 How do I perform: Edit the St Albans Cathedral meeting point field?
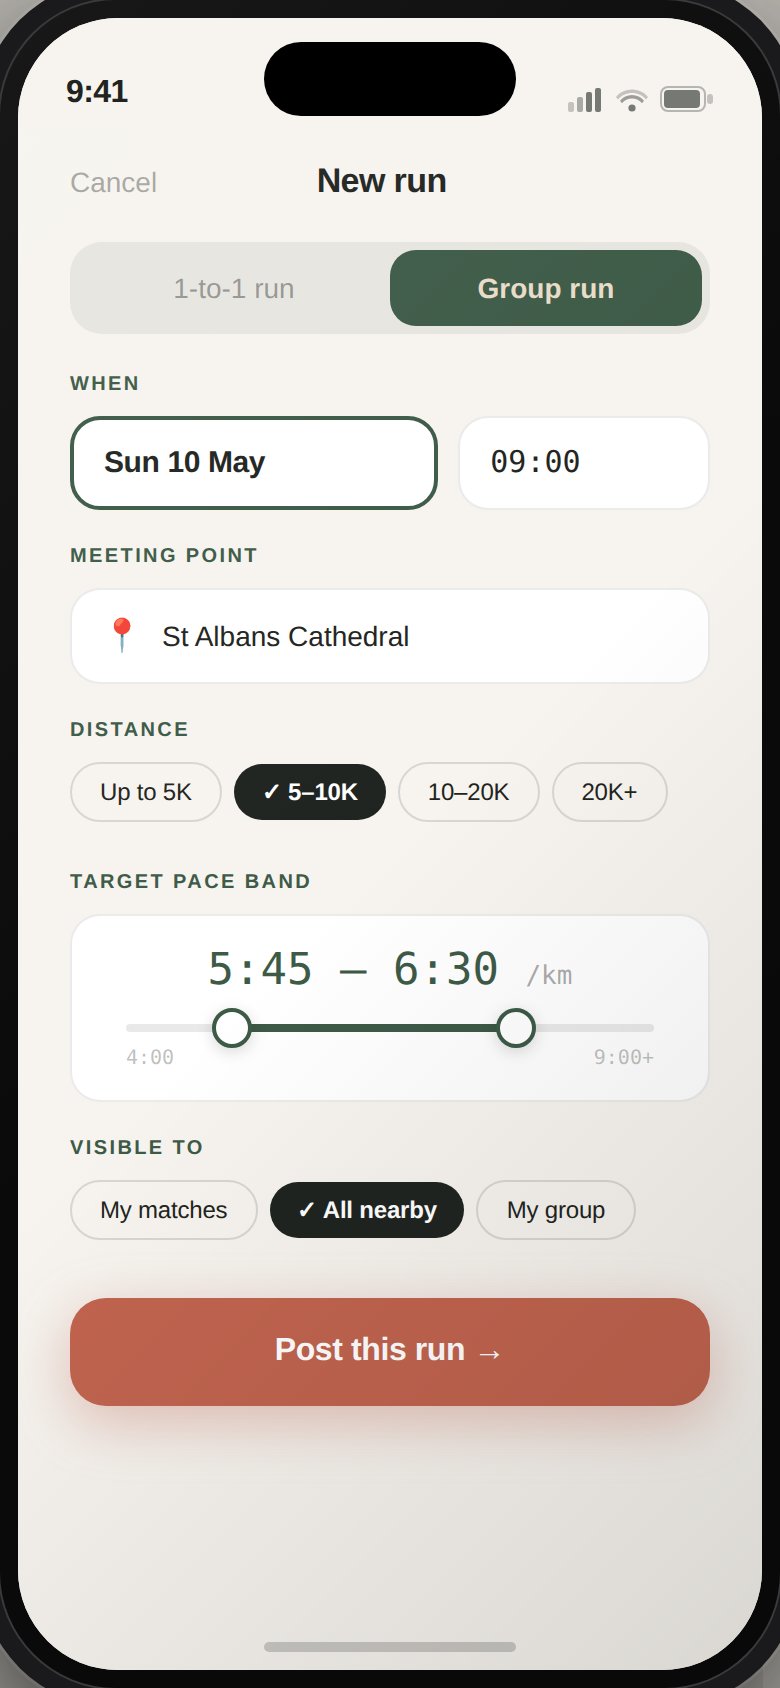click(x=390, y=636)
